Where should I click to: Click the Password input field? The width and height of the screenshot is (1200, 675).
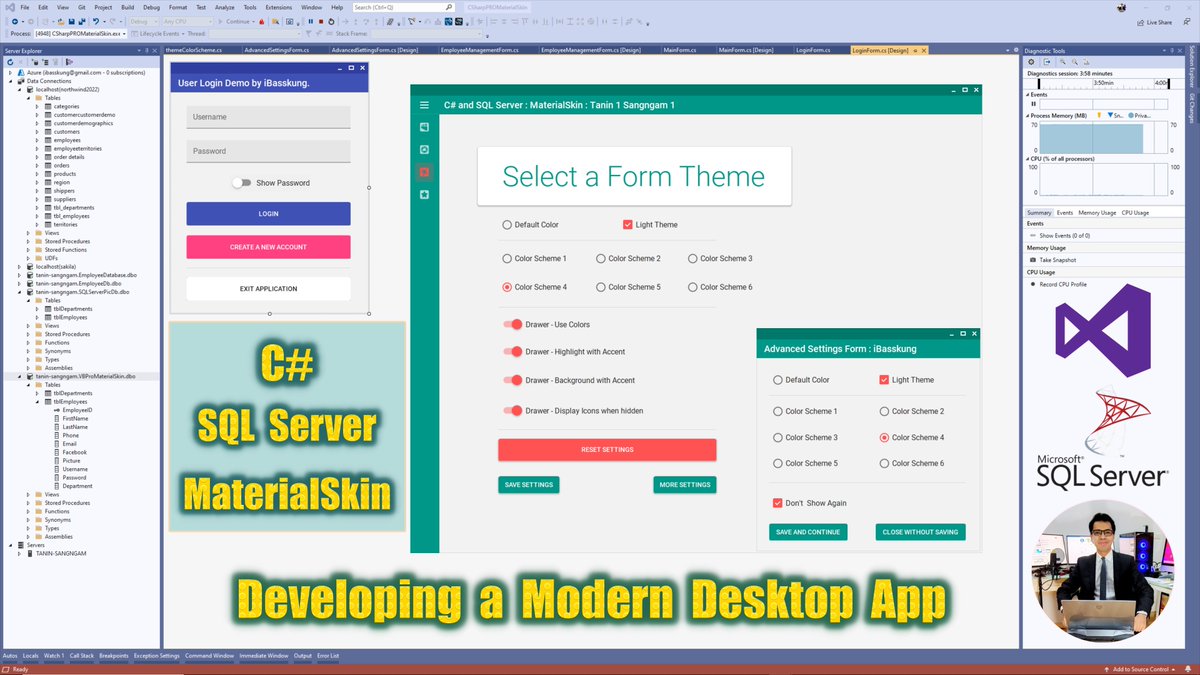(x=268, y=151)
